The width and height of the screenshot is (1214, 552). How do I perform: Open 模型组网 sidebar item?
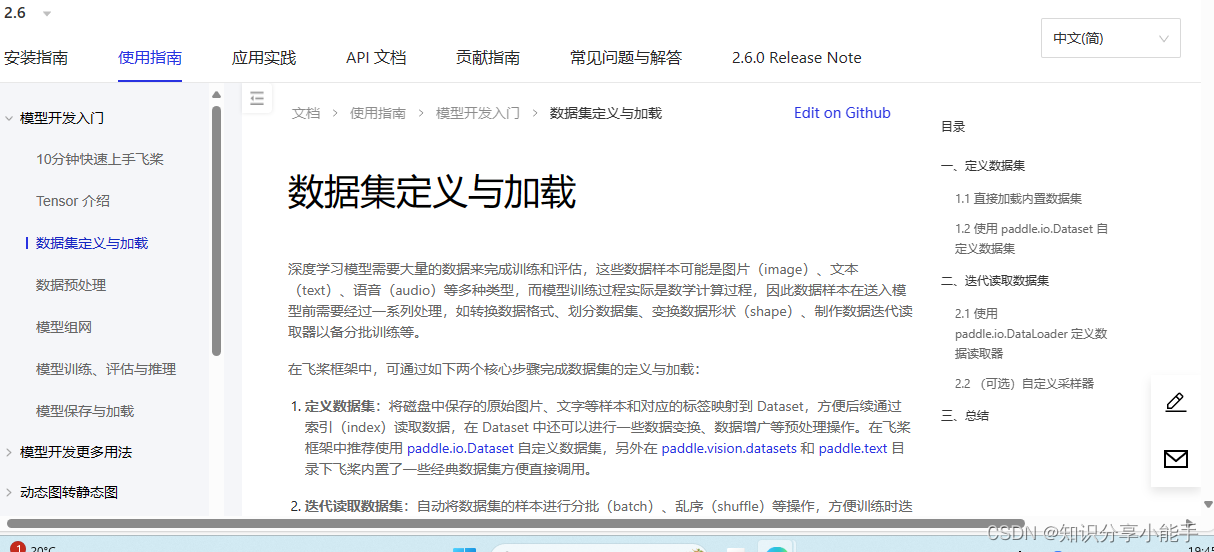click(64, 327)
